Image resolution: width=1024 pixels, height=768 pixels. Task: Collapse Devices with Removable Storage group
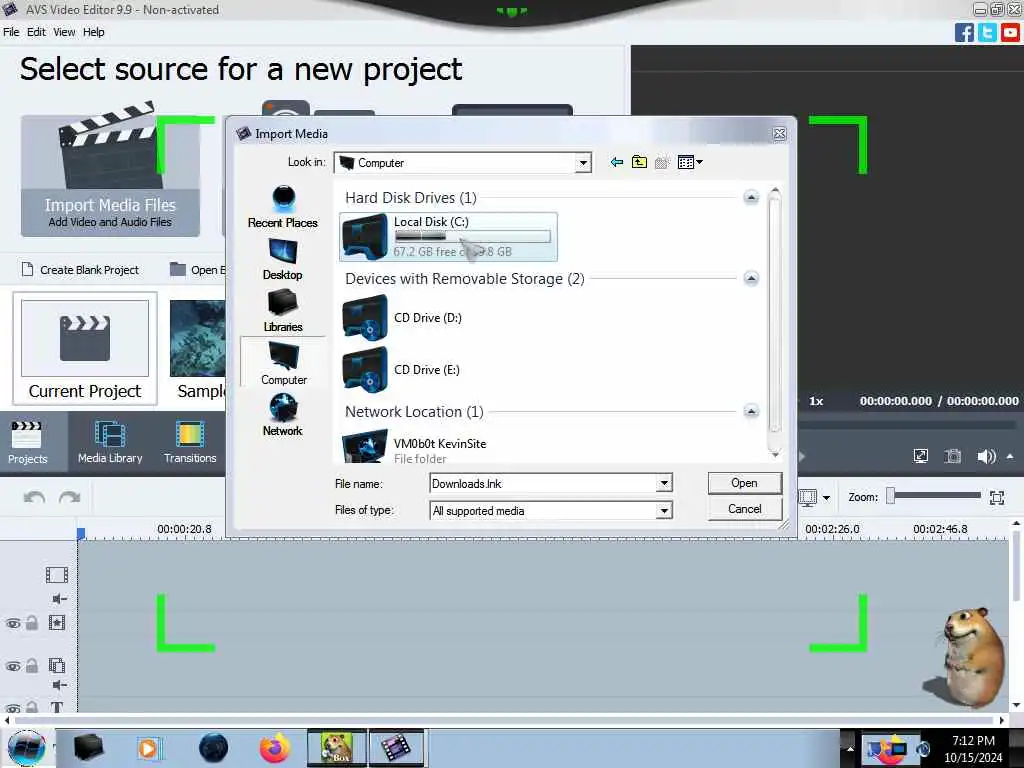[751, 279]
